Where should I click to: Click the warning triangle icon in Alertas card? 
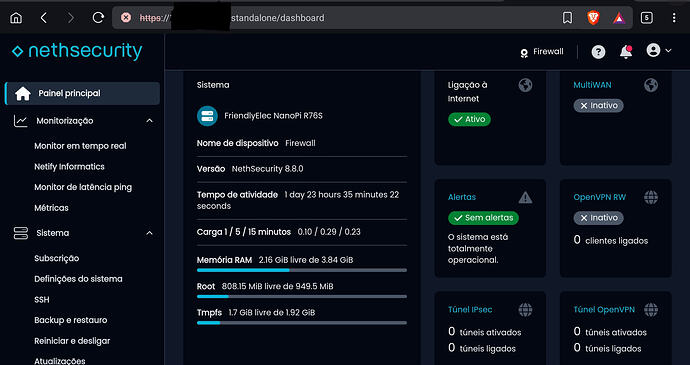[525, 197]
